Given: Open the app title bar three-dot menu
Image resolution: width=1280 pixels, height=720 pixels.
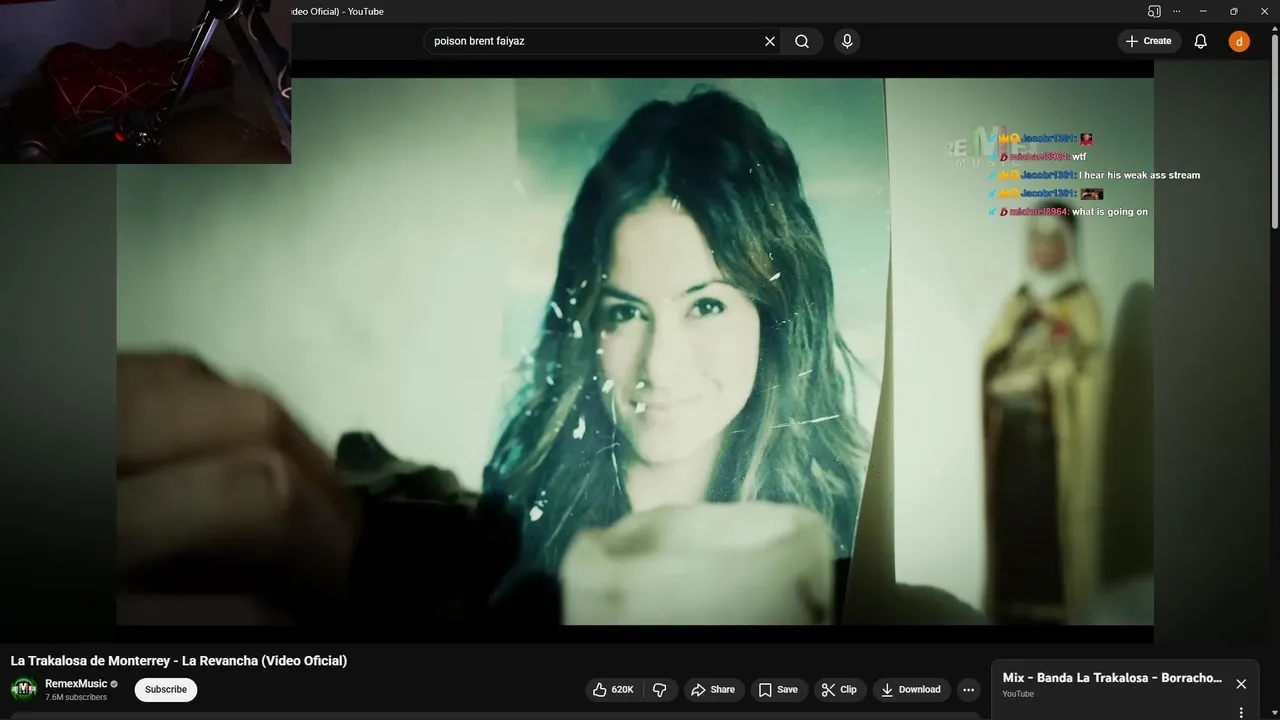Looking at the screenshot, I should coord(1176,11).
